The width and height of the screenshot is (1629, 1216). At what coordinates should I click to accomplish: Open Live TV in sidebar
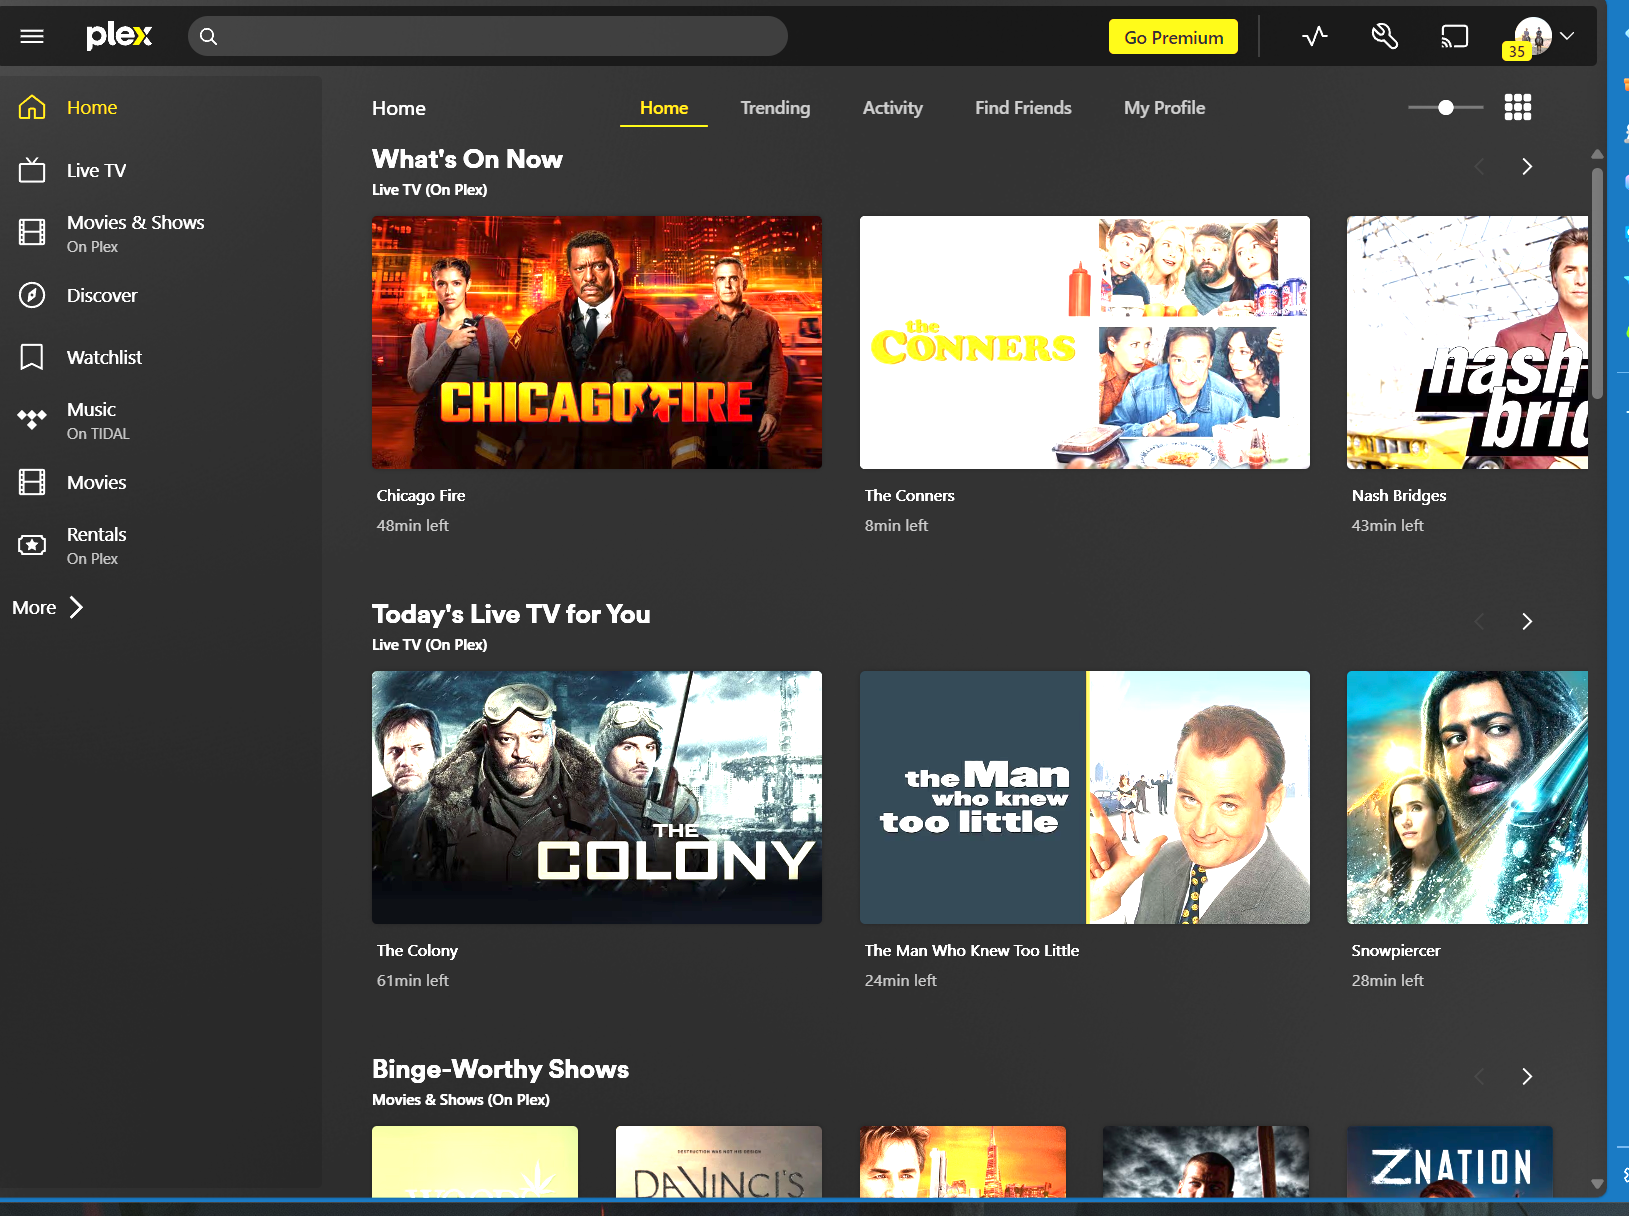96,170
